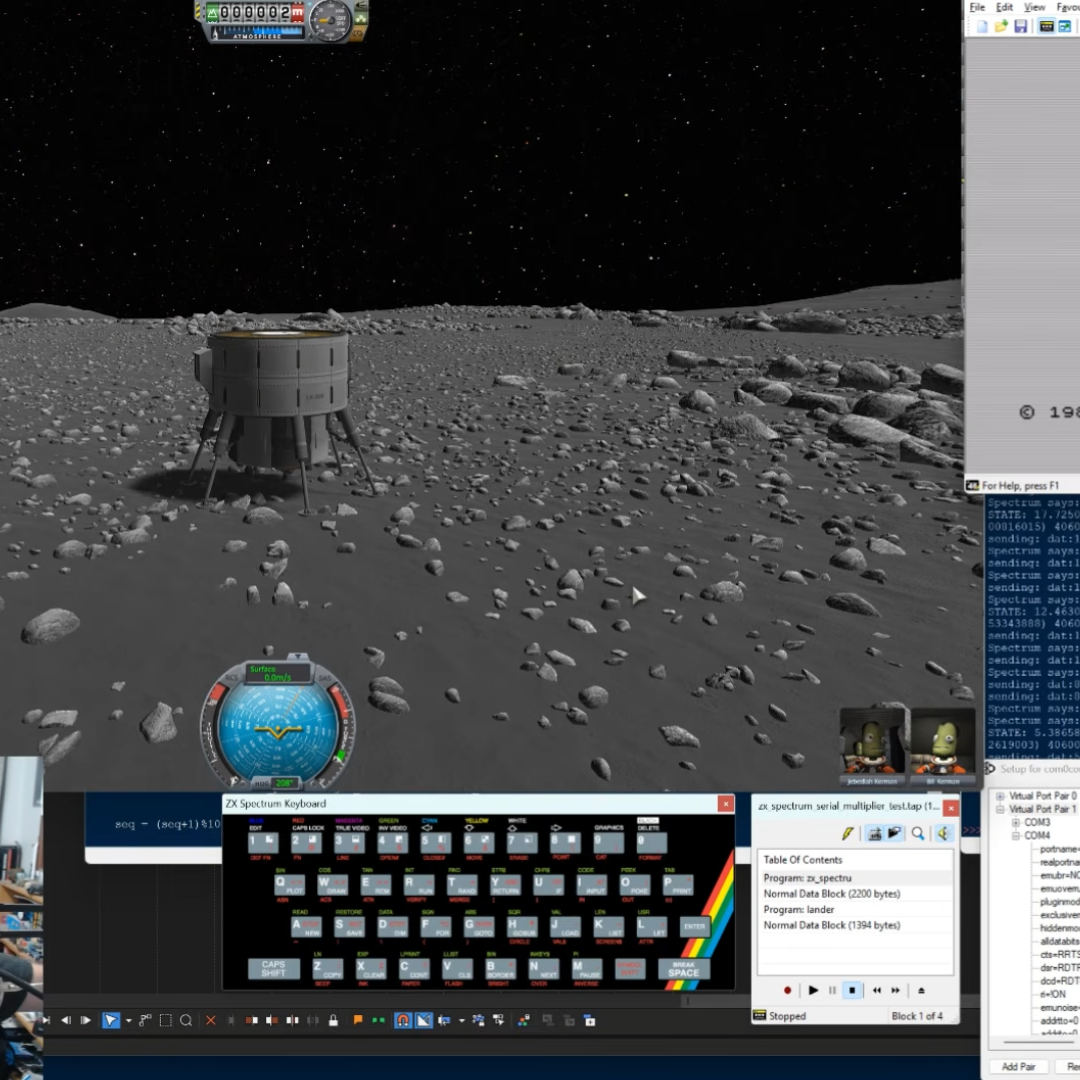Collapse the Virtual Port Pair 1 node
1080x1080 pixels.
tap(1000, 809)
